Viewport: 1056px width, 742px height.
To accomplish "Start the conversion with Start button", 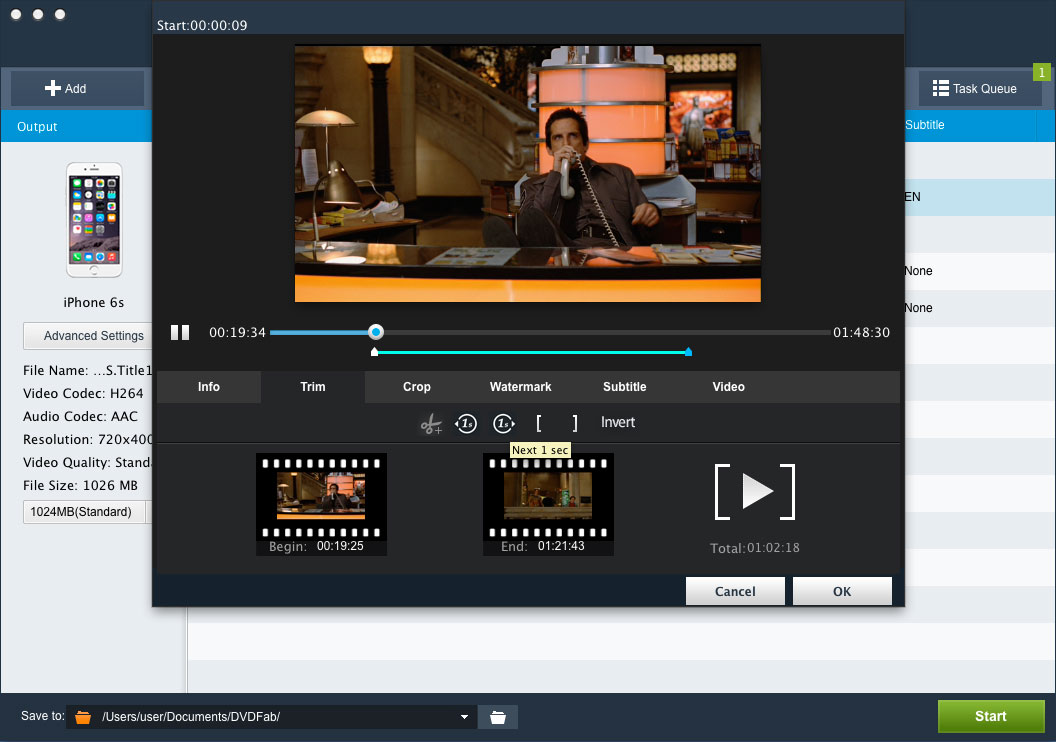I will [991, 716].
